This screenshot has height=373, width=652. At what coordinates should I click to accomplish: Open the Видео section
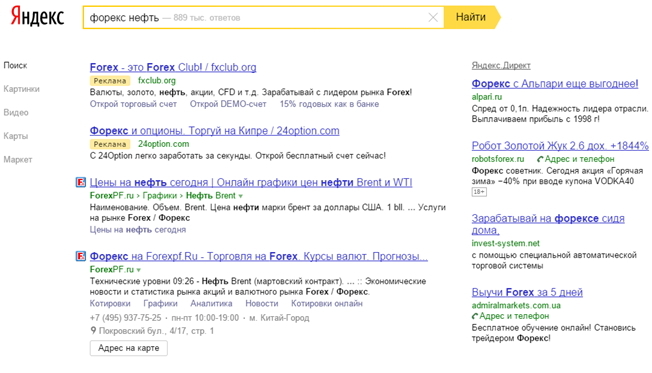pyautogui.click(x=16, y=112)
